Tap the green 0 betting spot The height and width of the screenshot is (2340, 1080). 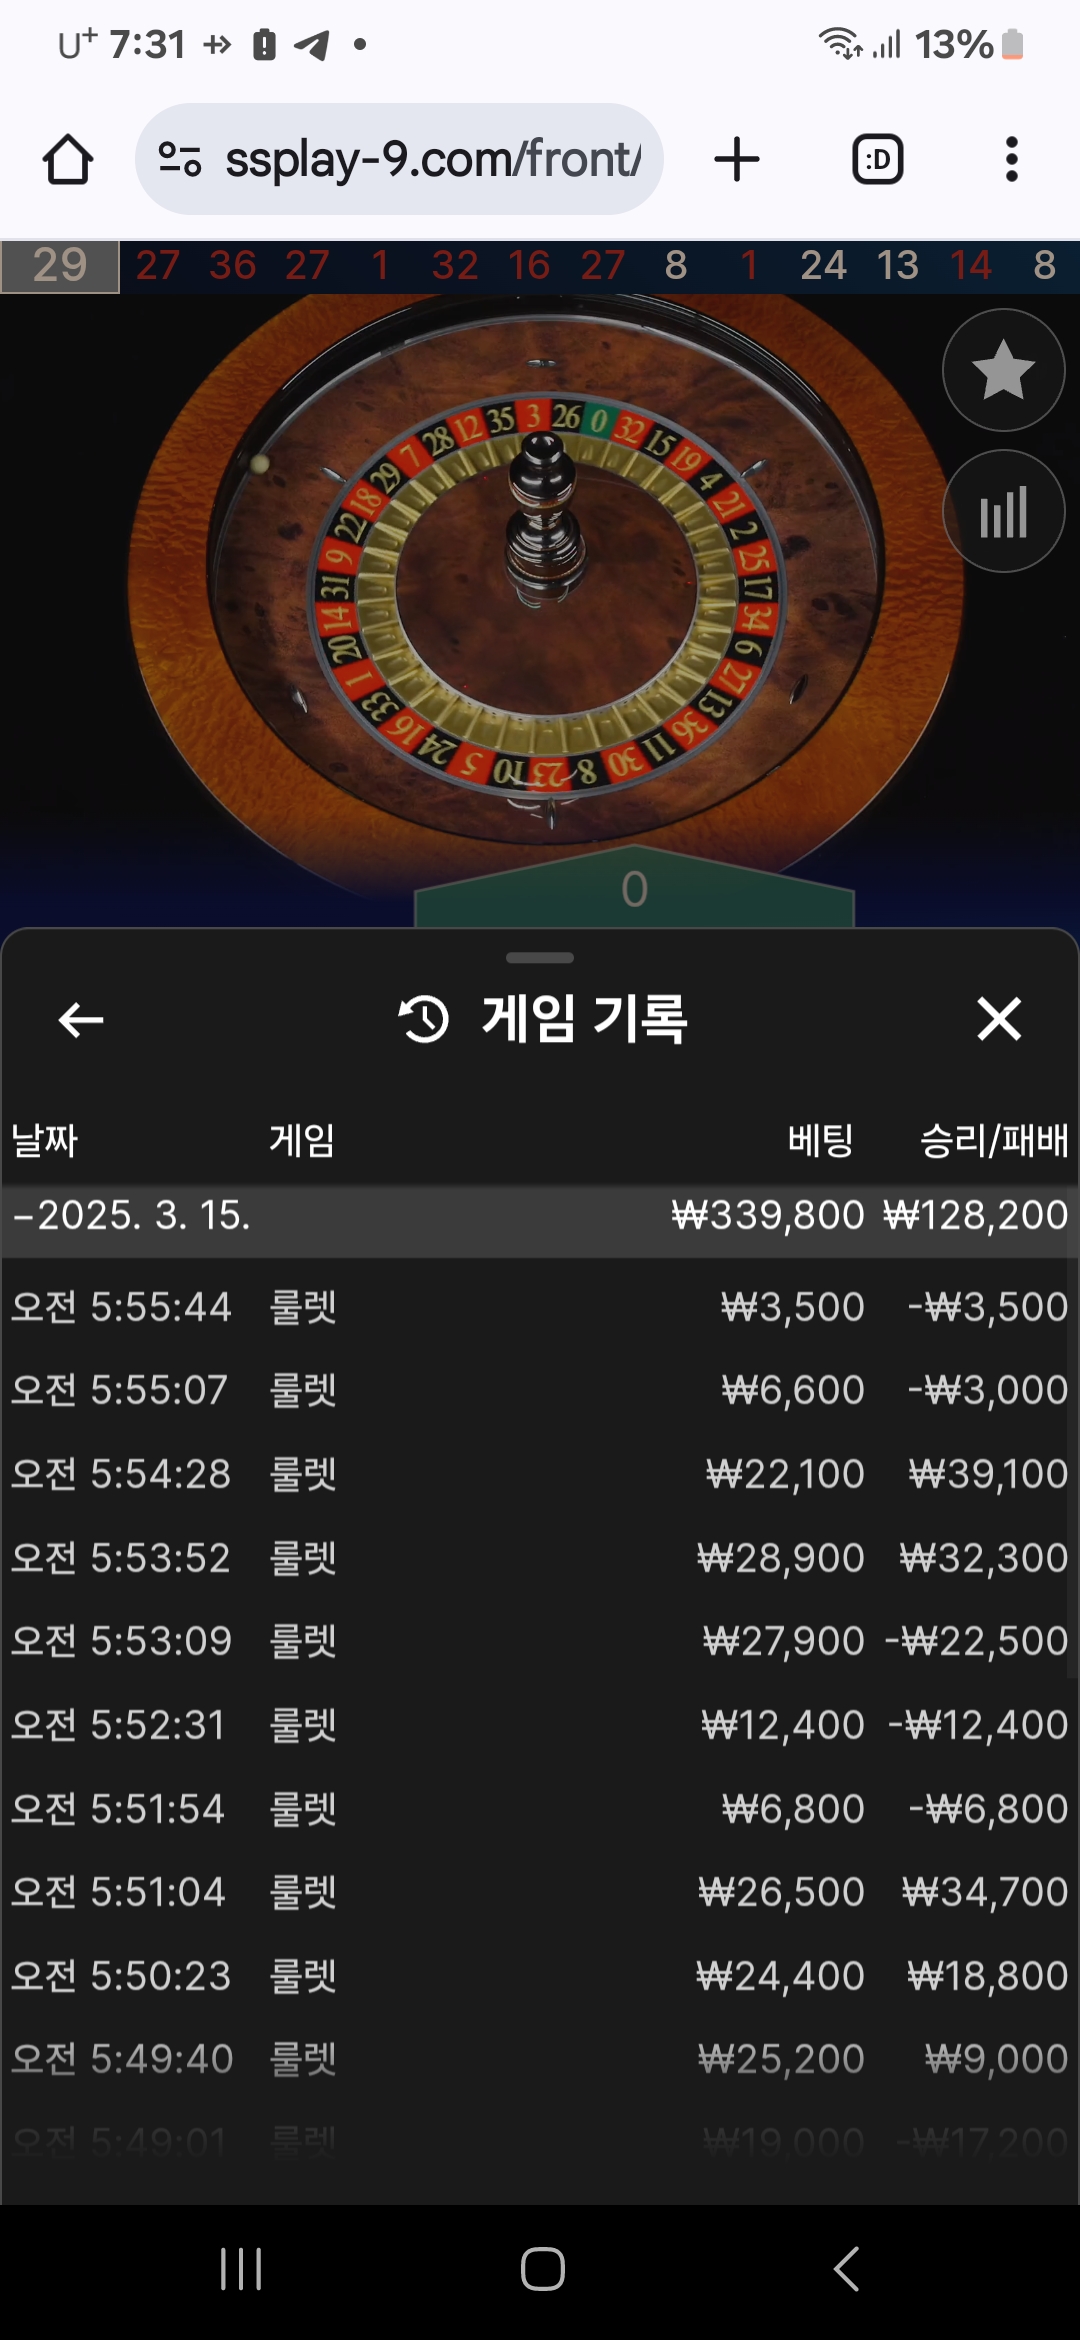pyautogui.click(x=634, y=889)
